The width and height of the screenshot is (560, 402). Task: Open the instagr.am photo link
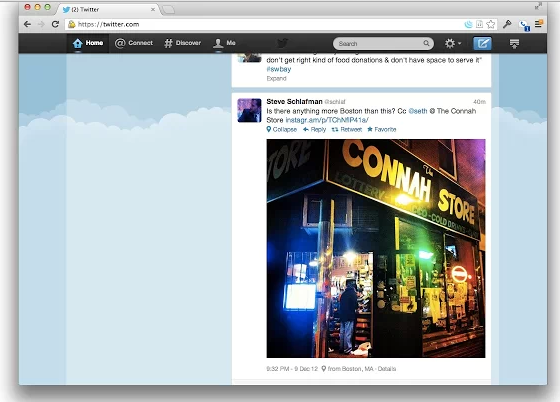[x=327, y=120]
